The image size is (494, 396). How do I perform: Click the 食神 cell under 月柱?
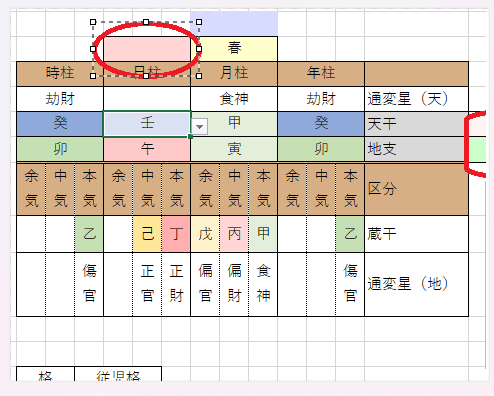234,99
